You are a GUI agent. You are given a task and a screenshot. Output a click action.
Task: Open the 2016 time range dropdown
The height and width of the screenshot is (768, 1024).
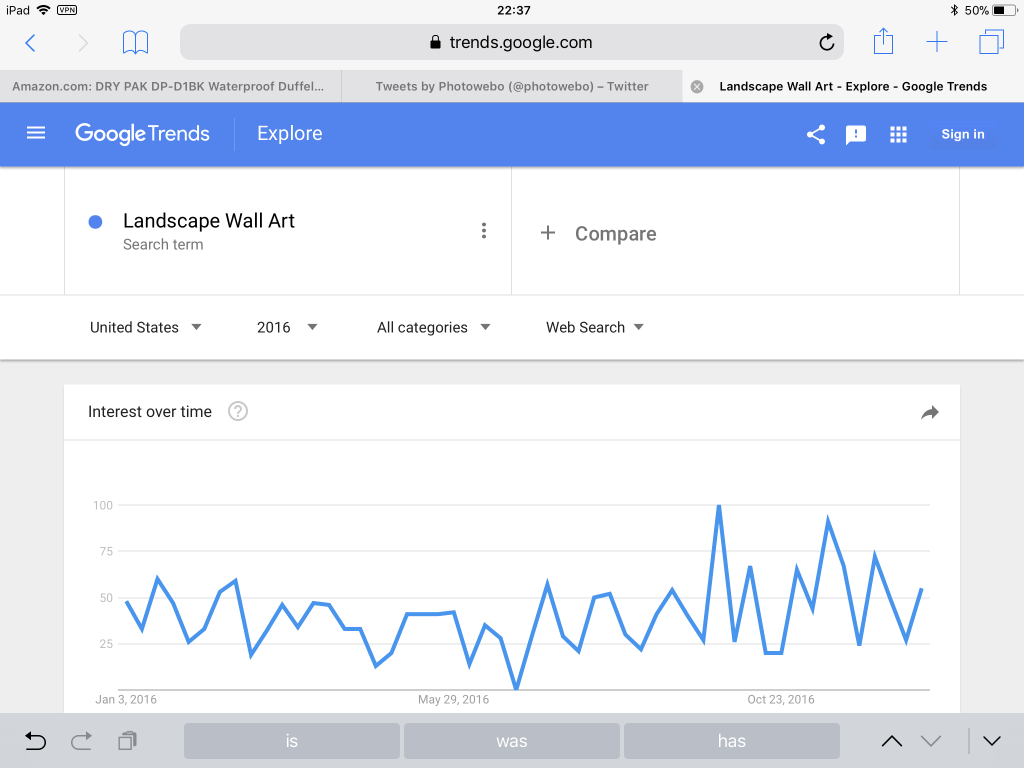click(287, 327)
